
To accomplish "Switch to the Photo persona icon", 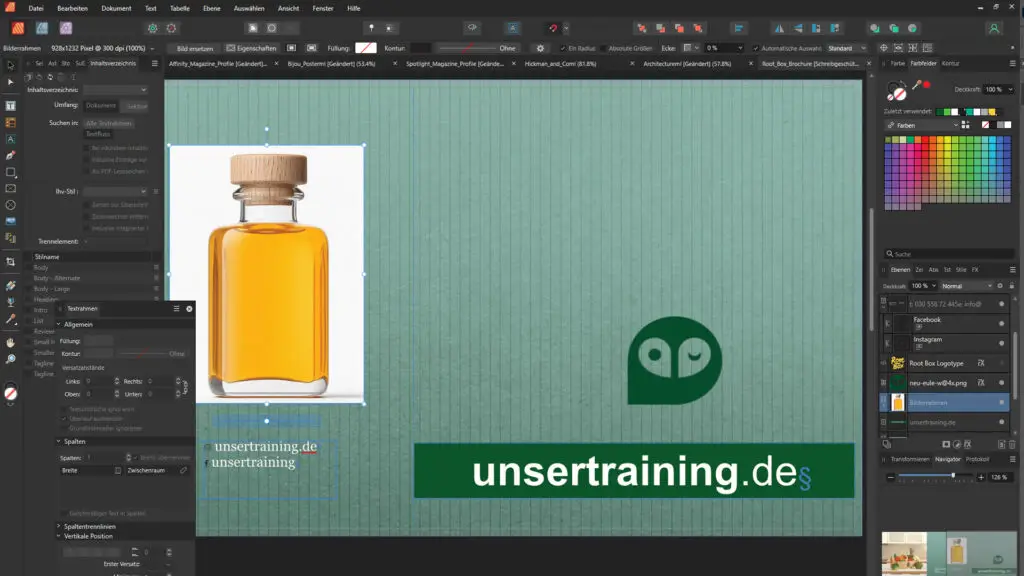I will [x=66, y=28].
